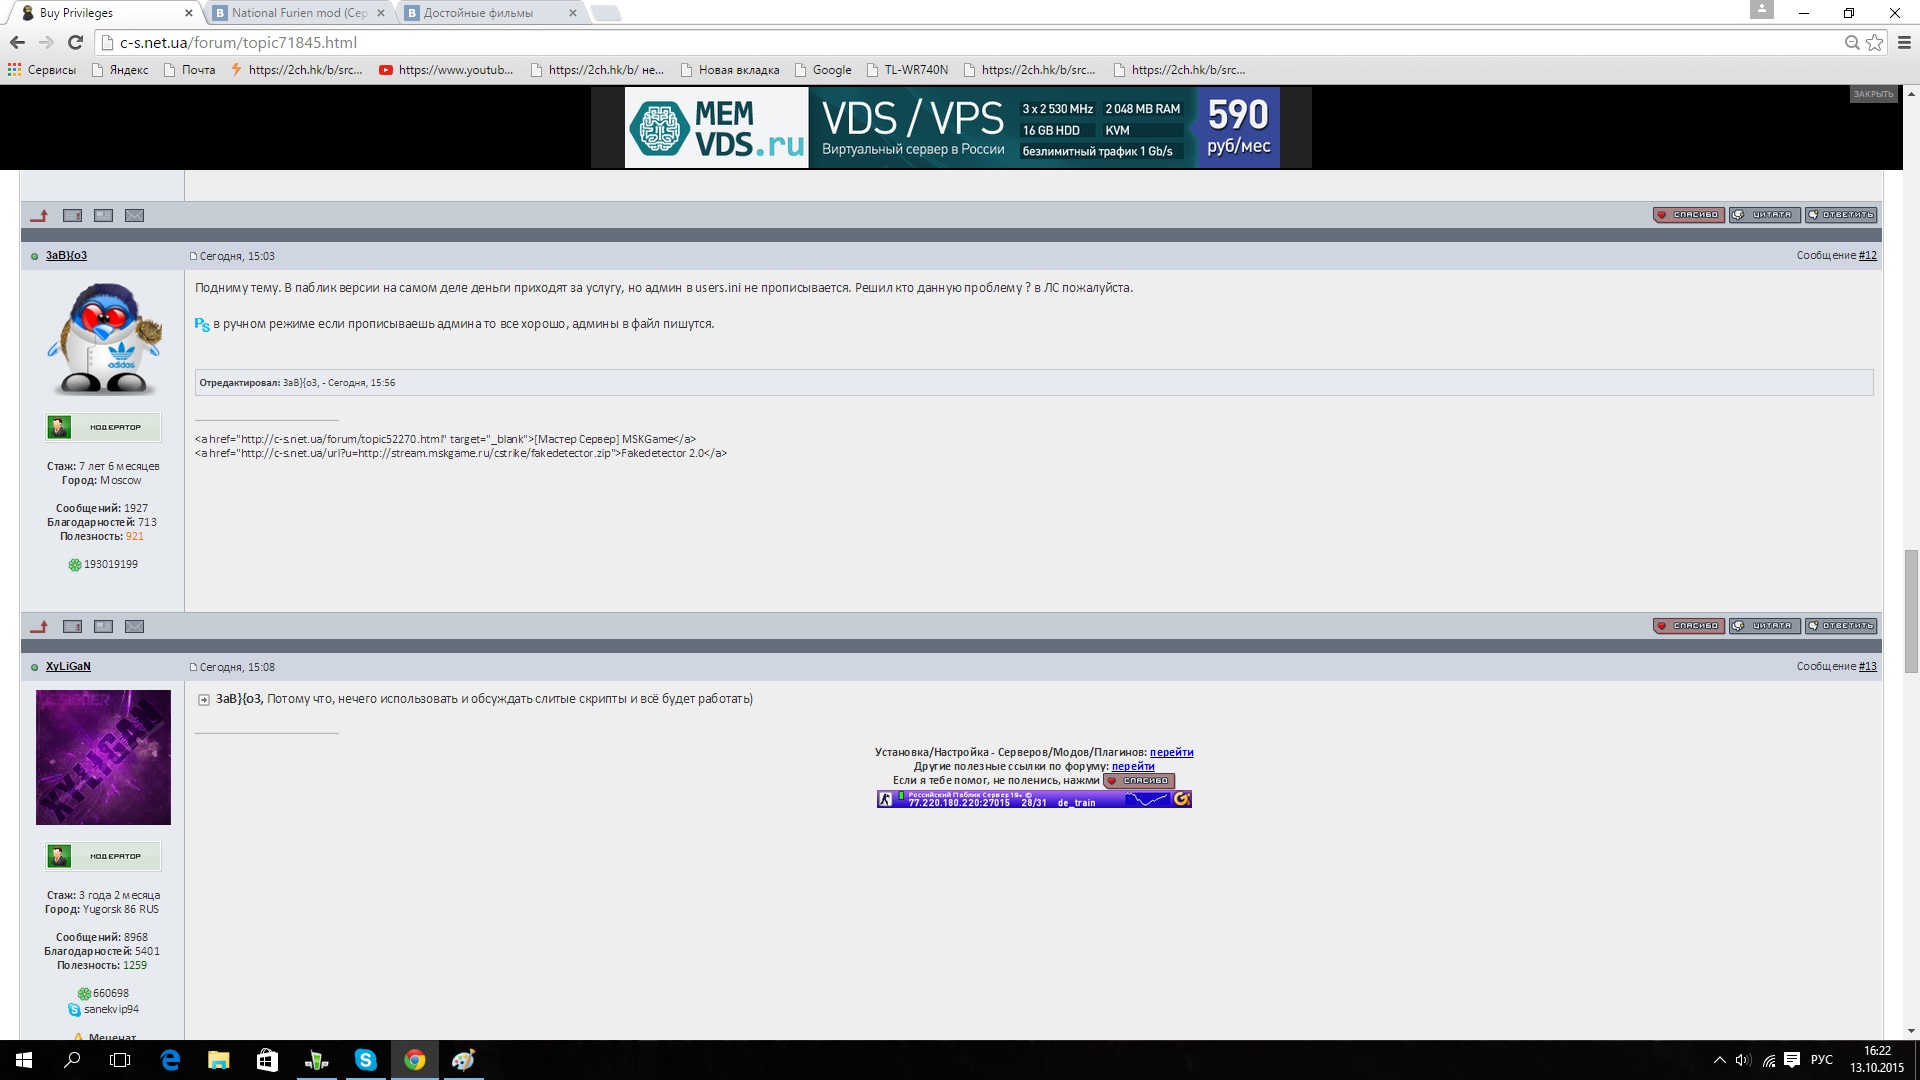This screenshot has width=1920, height=1080.
Task: Show hidden system tray icons chevron
Action: (x=1719, y=1060)
